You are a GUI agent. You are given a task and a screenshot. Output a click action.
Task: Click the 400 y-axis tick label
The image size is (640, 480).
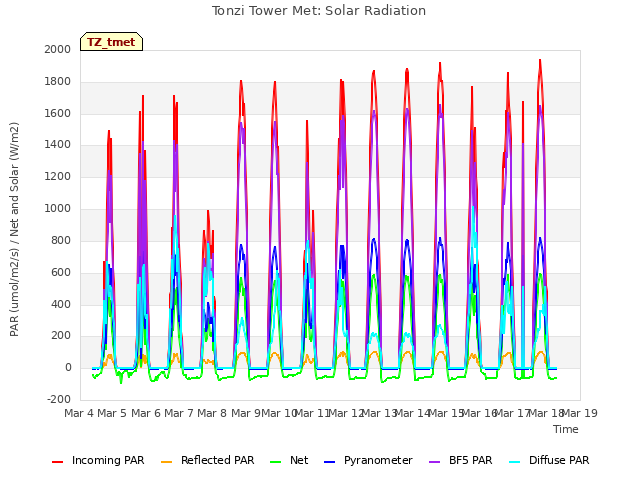[x=61, y=304]
